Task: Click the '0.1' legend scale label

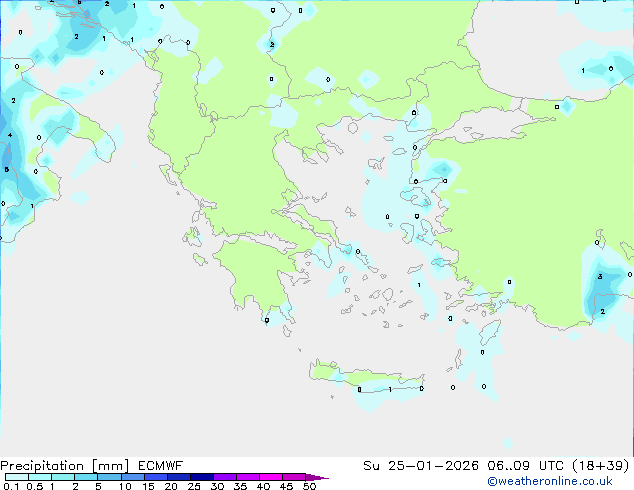Action: [x=11, y=486]
